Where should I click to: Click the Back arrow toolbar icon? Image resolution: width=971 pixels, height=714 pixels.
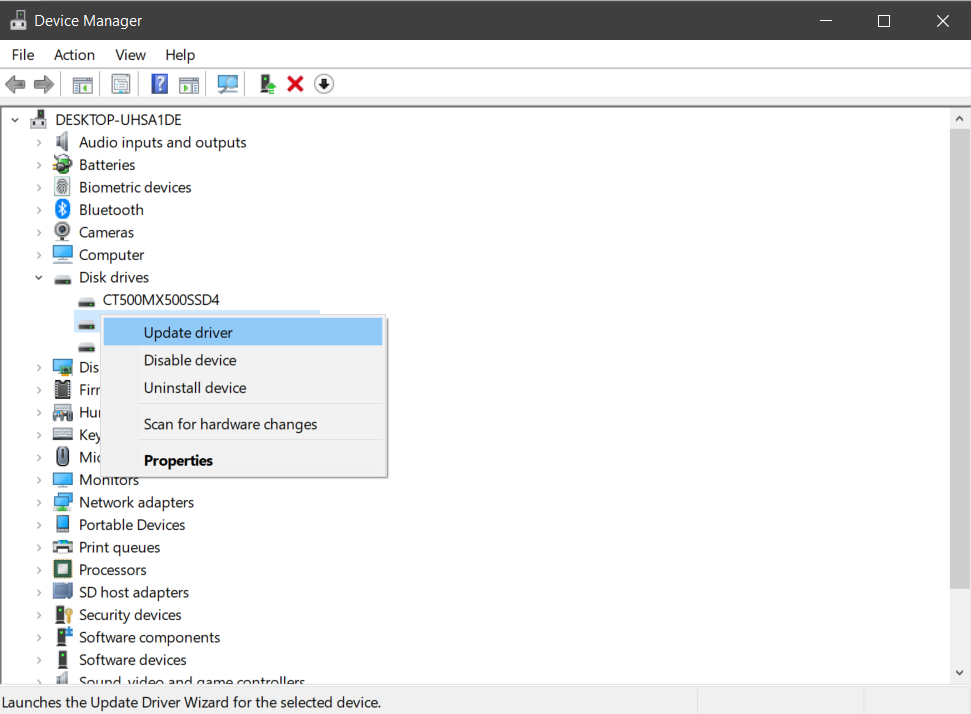tap(15, 84)
